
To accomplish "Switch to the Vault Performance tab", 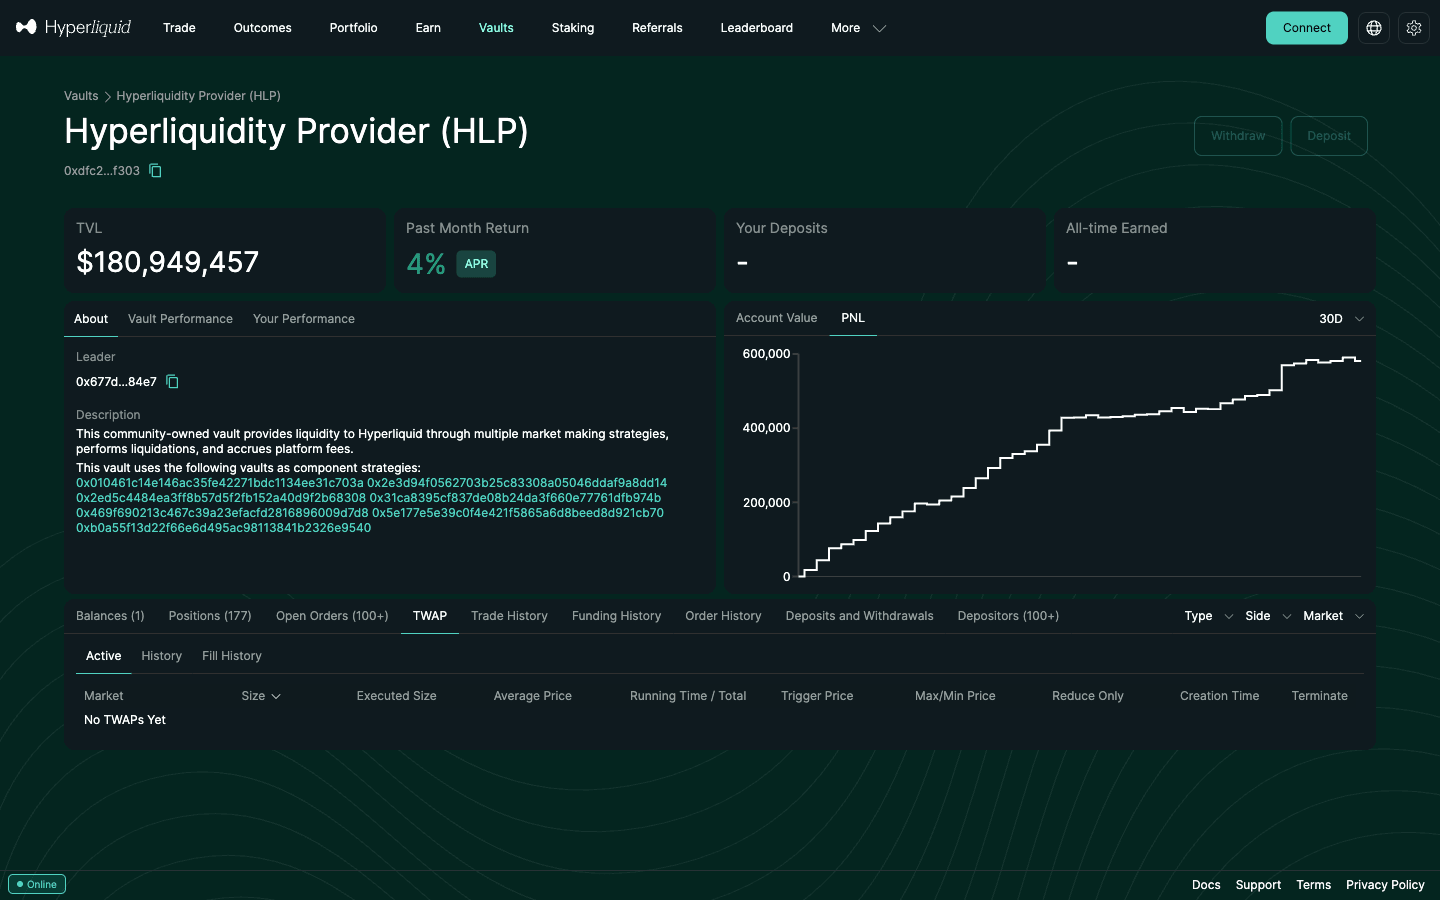I will click(x=180, y=319).
